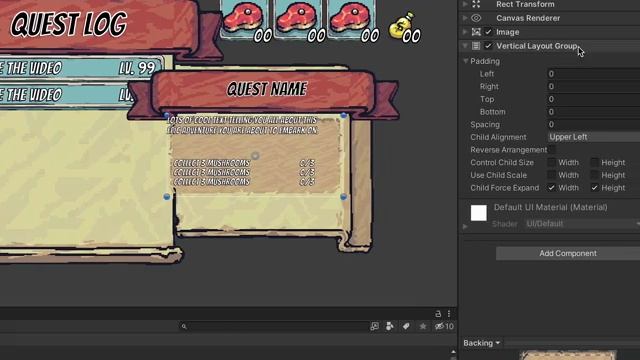Toggle the Project panel lock icon

[x=438, y=313]
